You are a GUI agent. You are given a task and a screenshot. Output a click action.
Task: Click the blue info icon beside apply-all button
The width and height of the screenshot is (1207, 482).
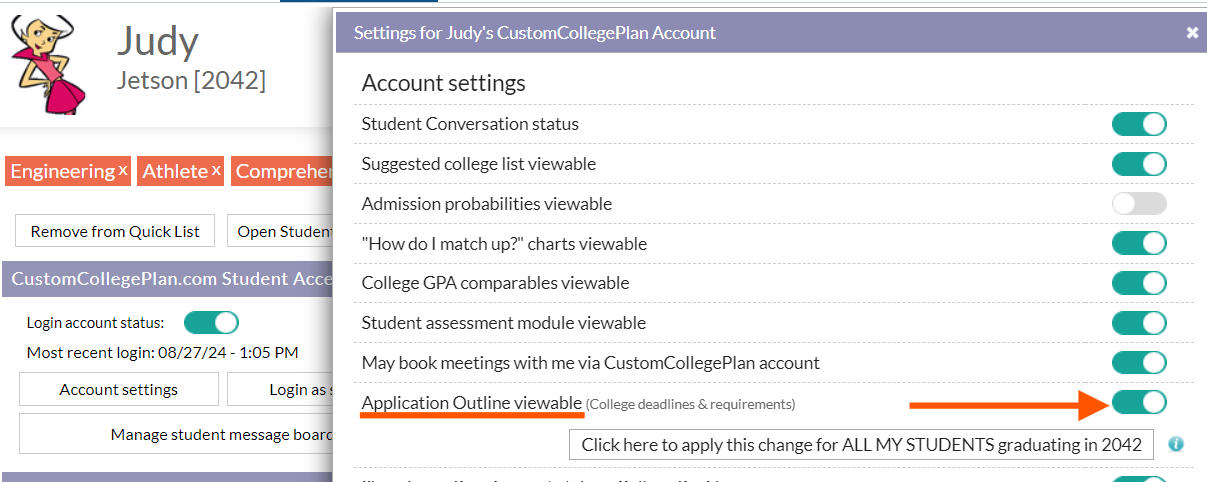click(1176, 444)
